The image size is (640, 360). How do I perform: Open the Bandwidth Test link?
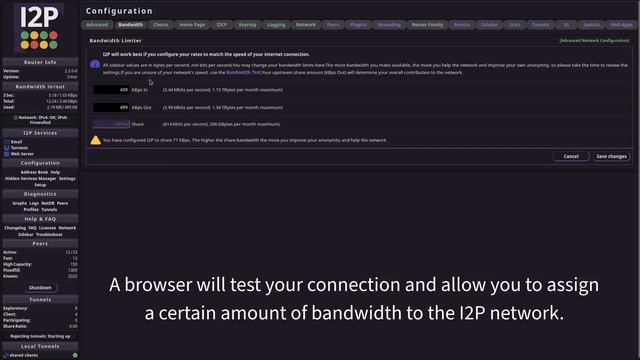pos(243,73)
